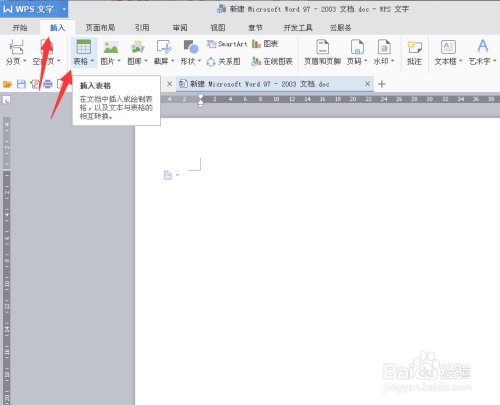Click the 文本框 text box icon

(448, 47)
